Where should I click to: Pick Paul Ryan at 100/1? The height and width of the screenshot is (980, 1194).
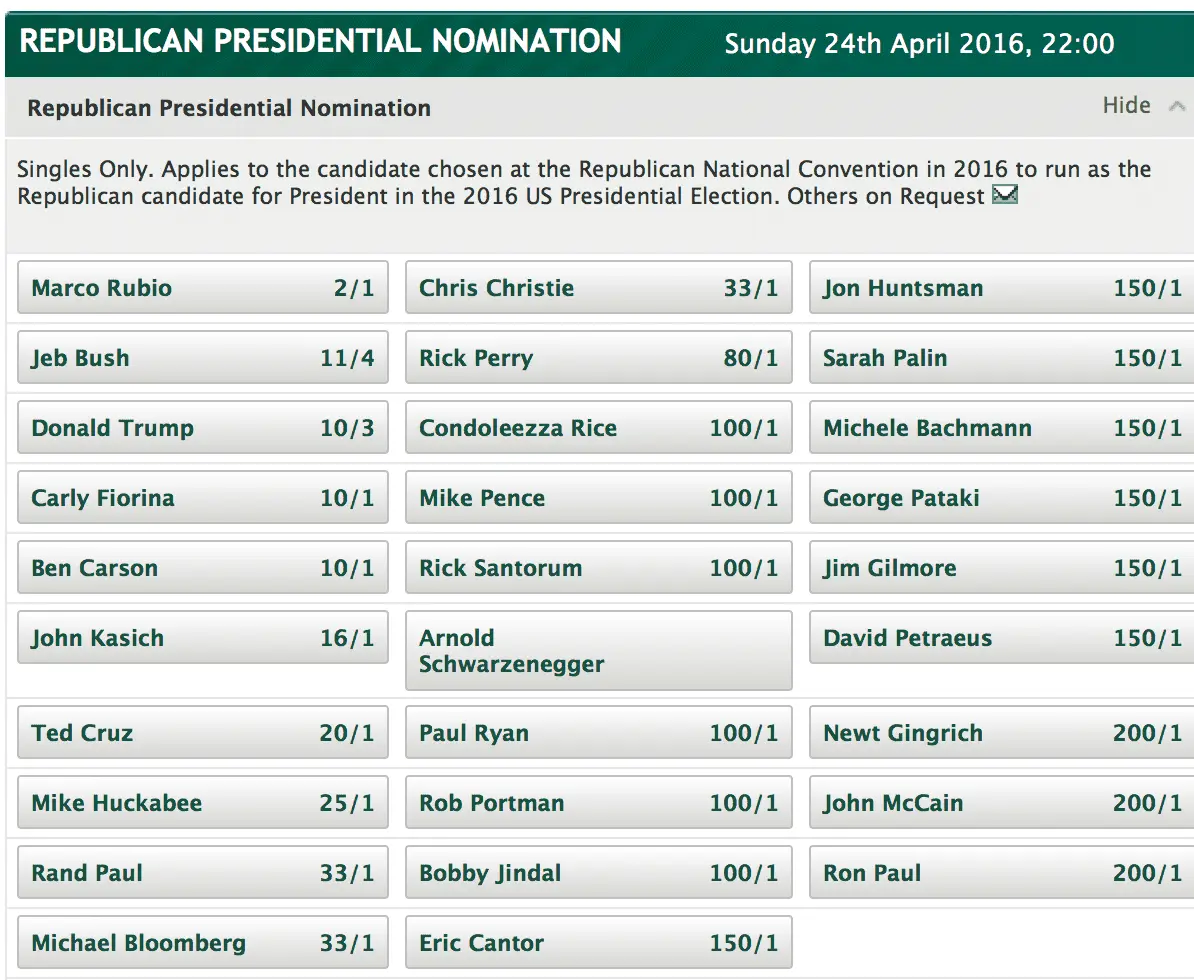click(598, 733)
